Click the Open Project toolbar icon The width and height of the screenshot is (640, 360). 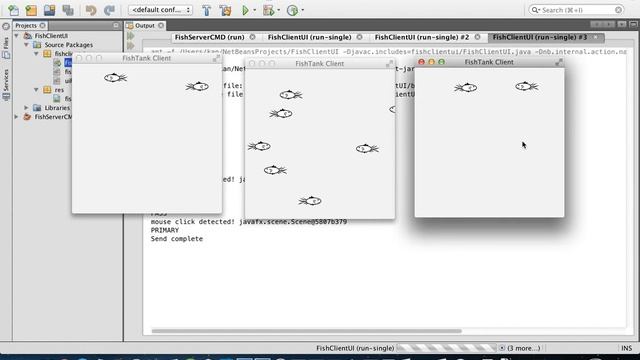pos(49,10)
